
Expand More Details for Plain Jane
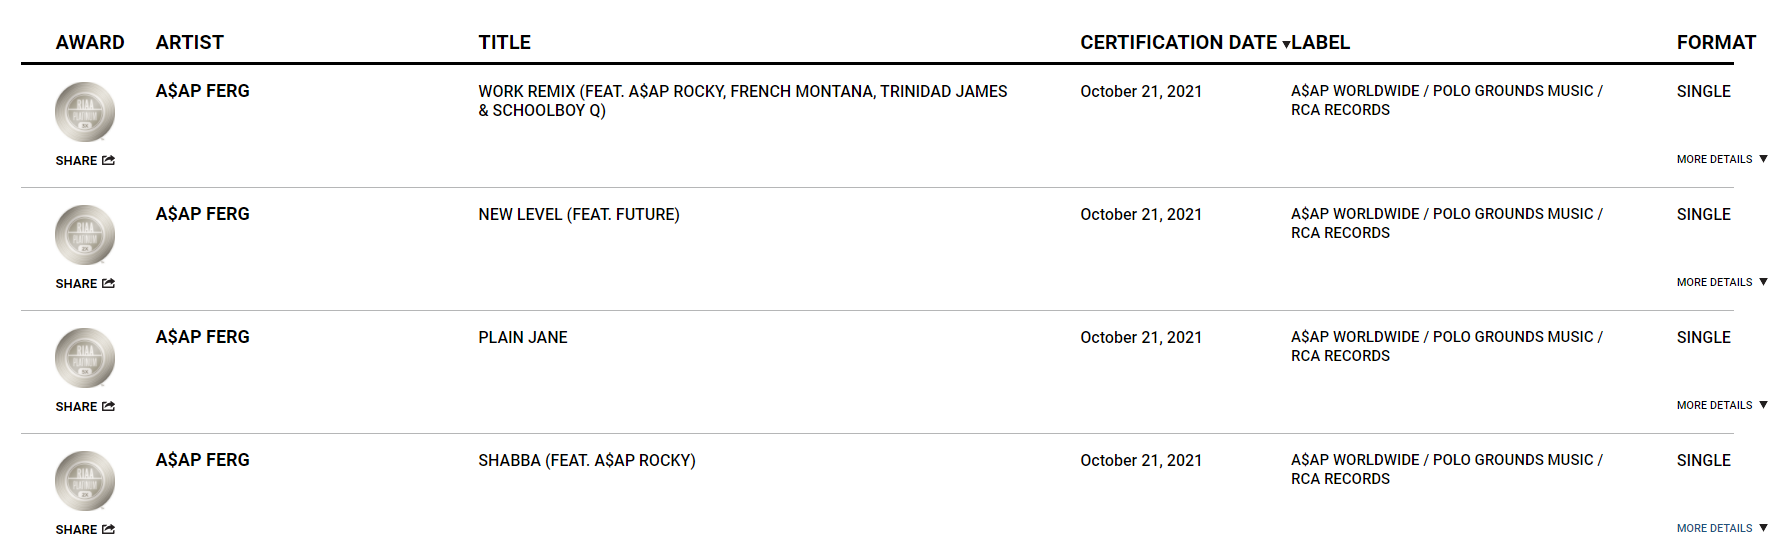(1722, 405)
